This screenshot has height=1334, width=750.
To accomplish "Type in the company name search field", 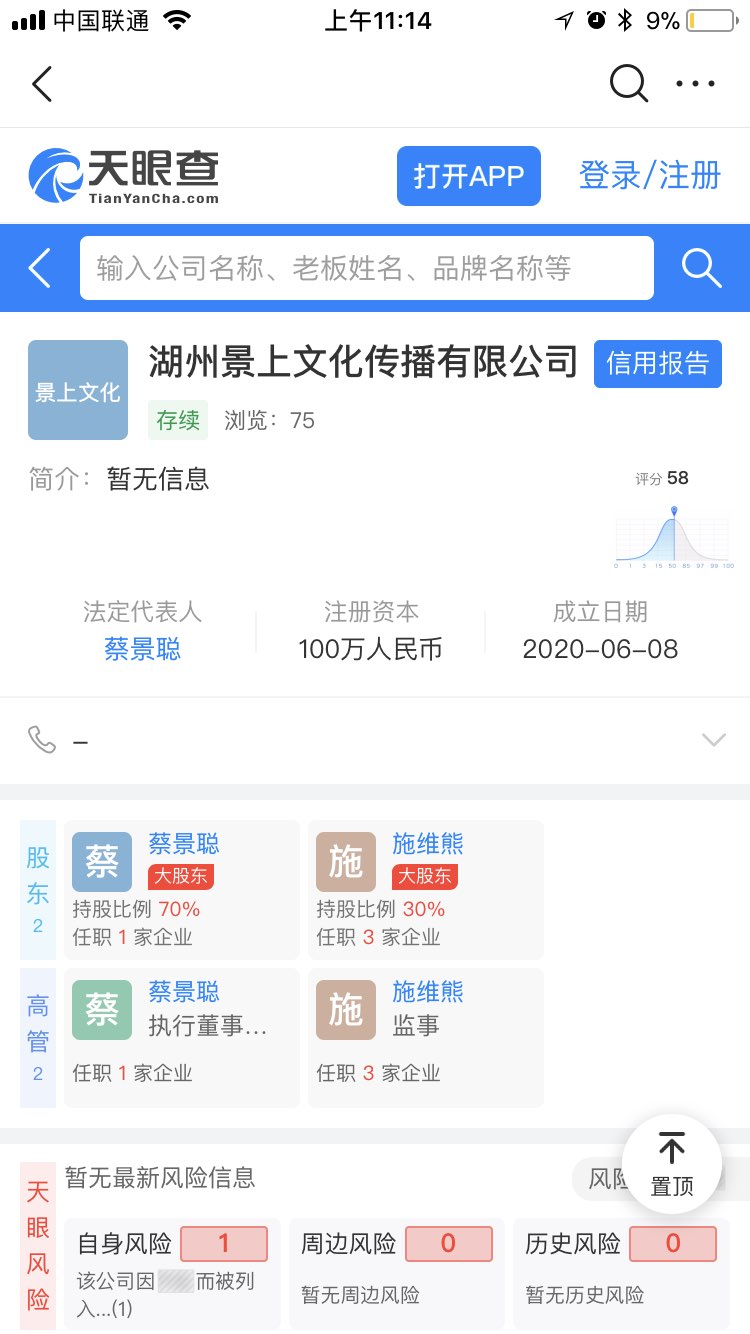I will point(366,268).
